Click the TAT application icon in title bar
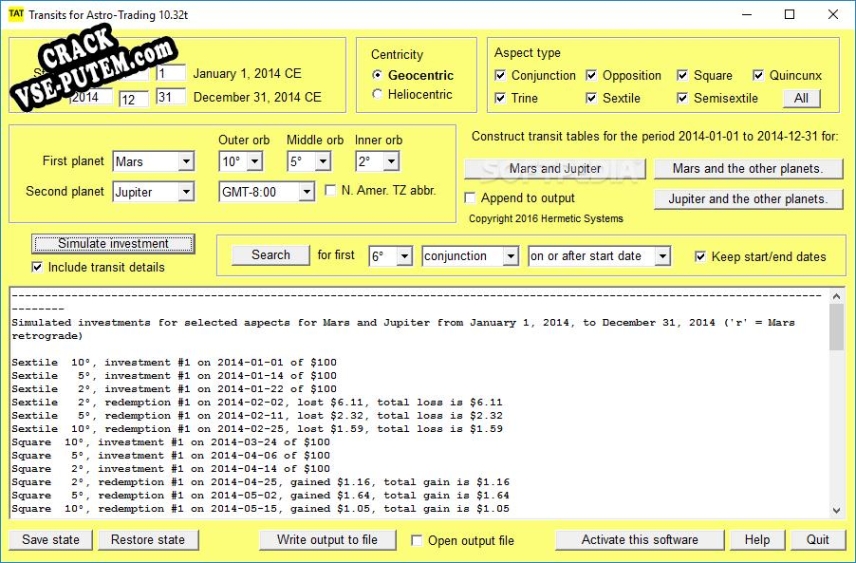This screenshot has width=856, height=563. tap(16, 14)
